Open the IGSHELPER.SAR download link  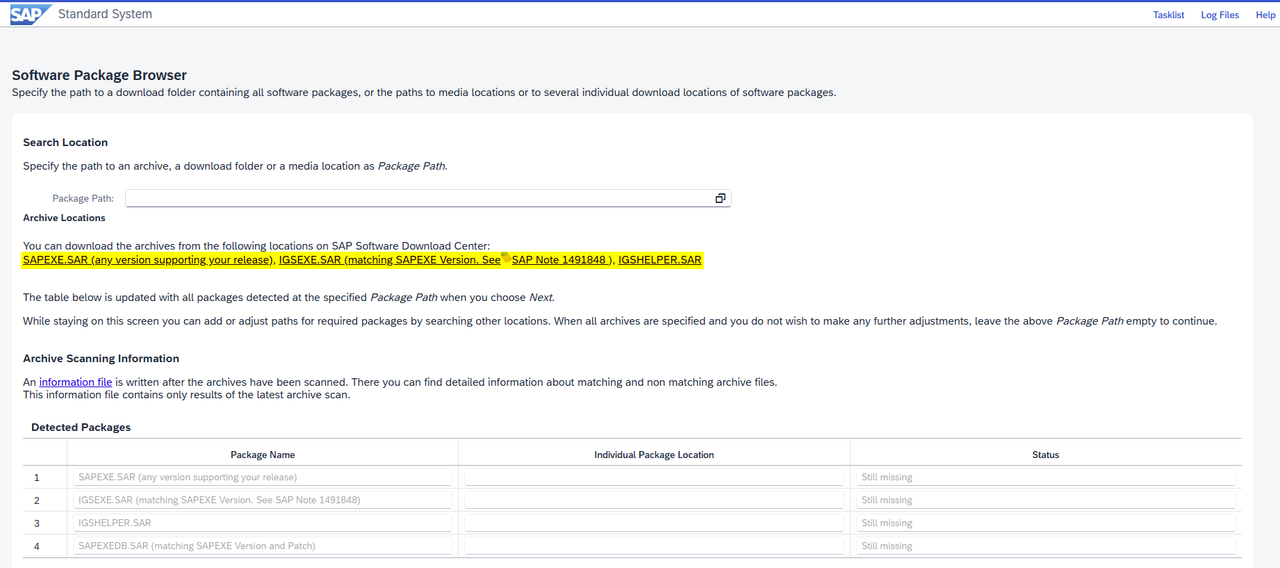coord(660,260)
